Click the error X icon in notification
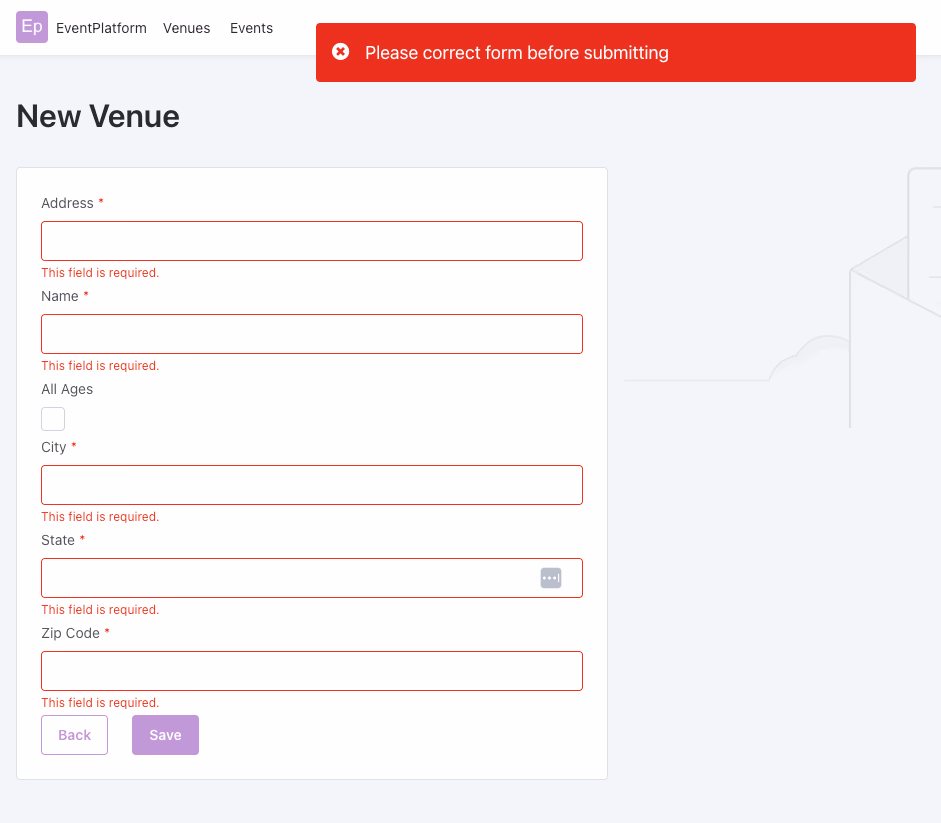 (341, 52)
